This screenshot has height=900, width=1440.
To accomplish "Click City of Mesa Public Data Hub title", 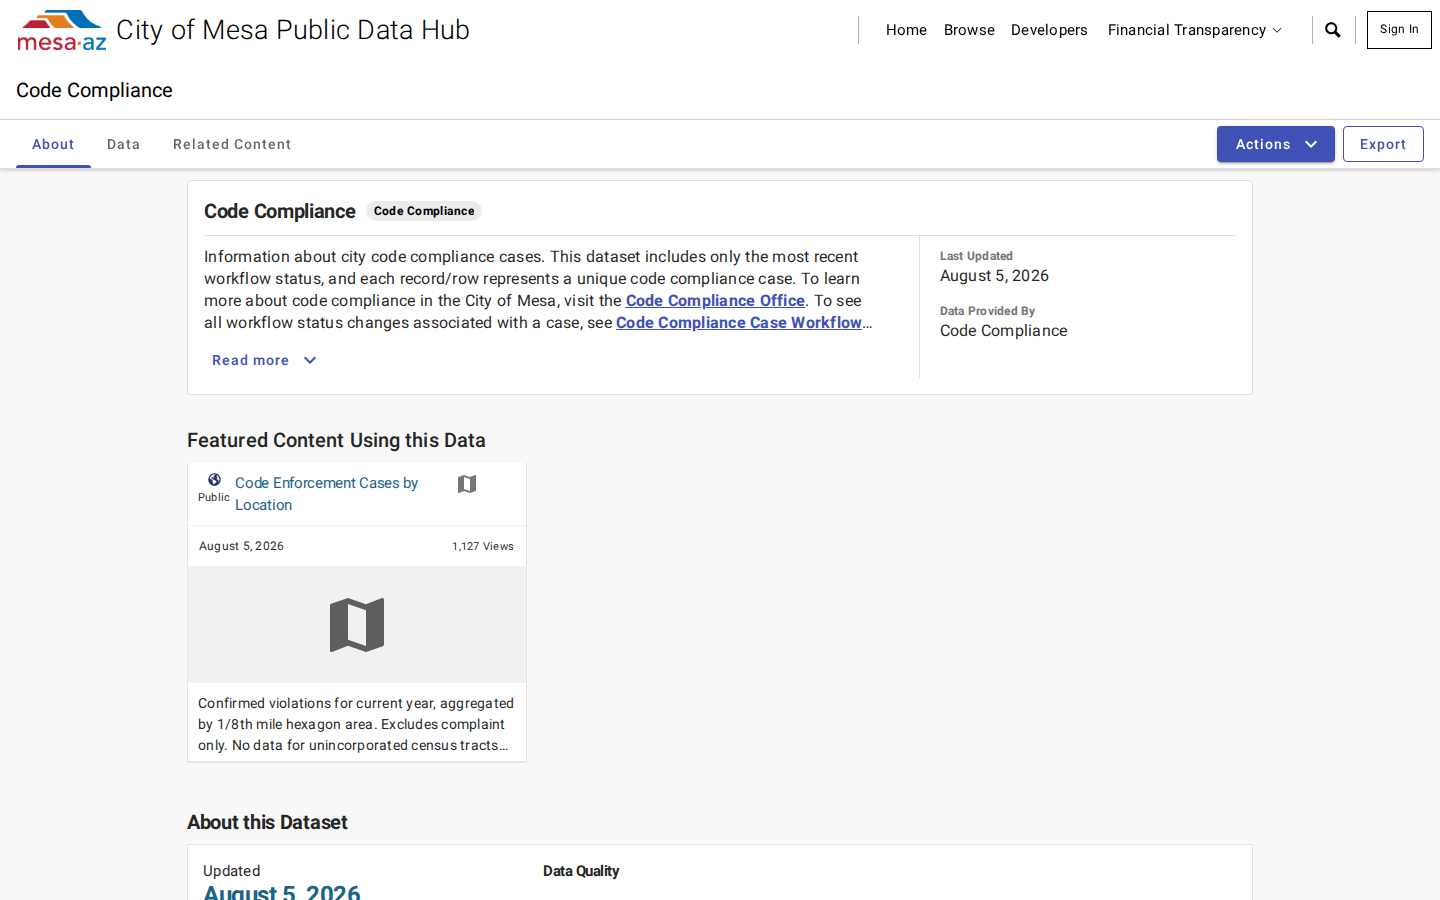I will (x=293, y=30).
